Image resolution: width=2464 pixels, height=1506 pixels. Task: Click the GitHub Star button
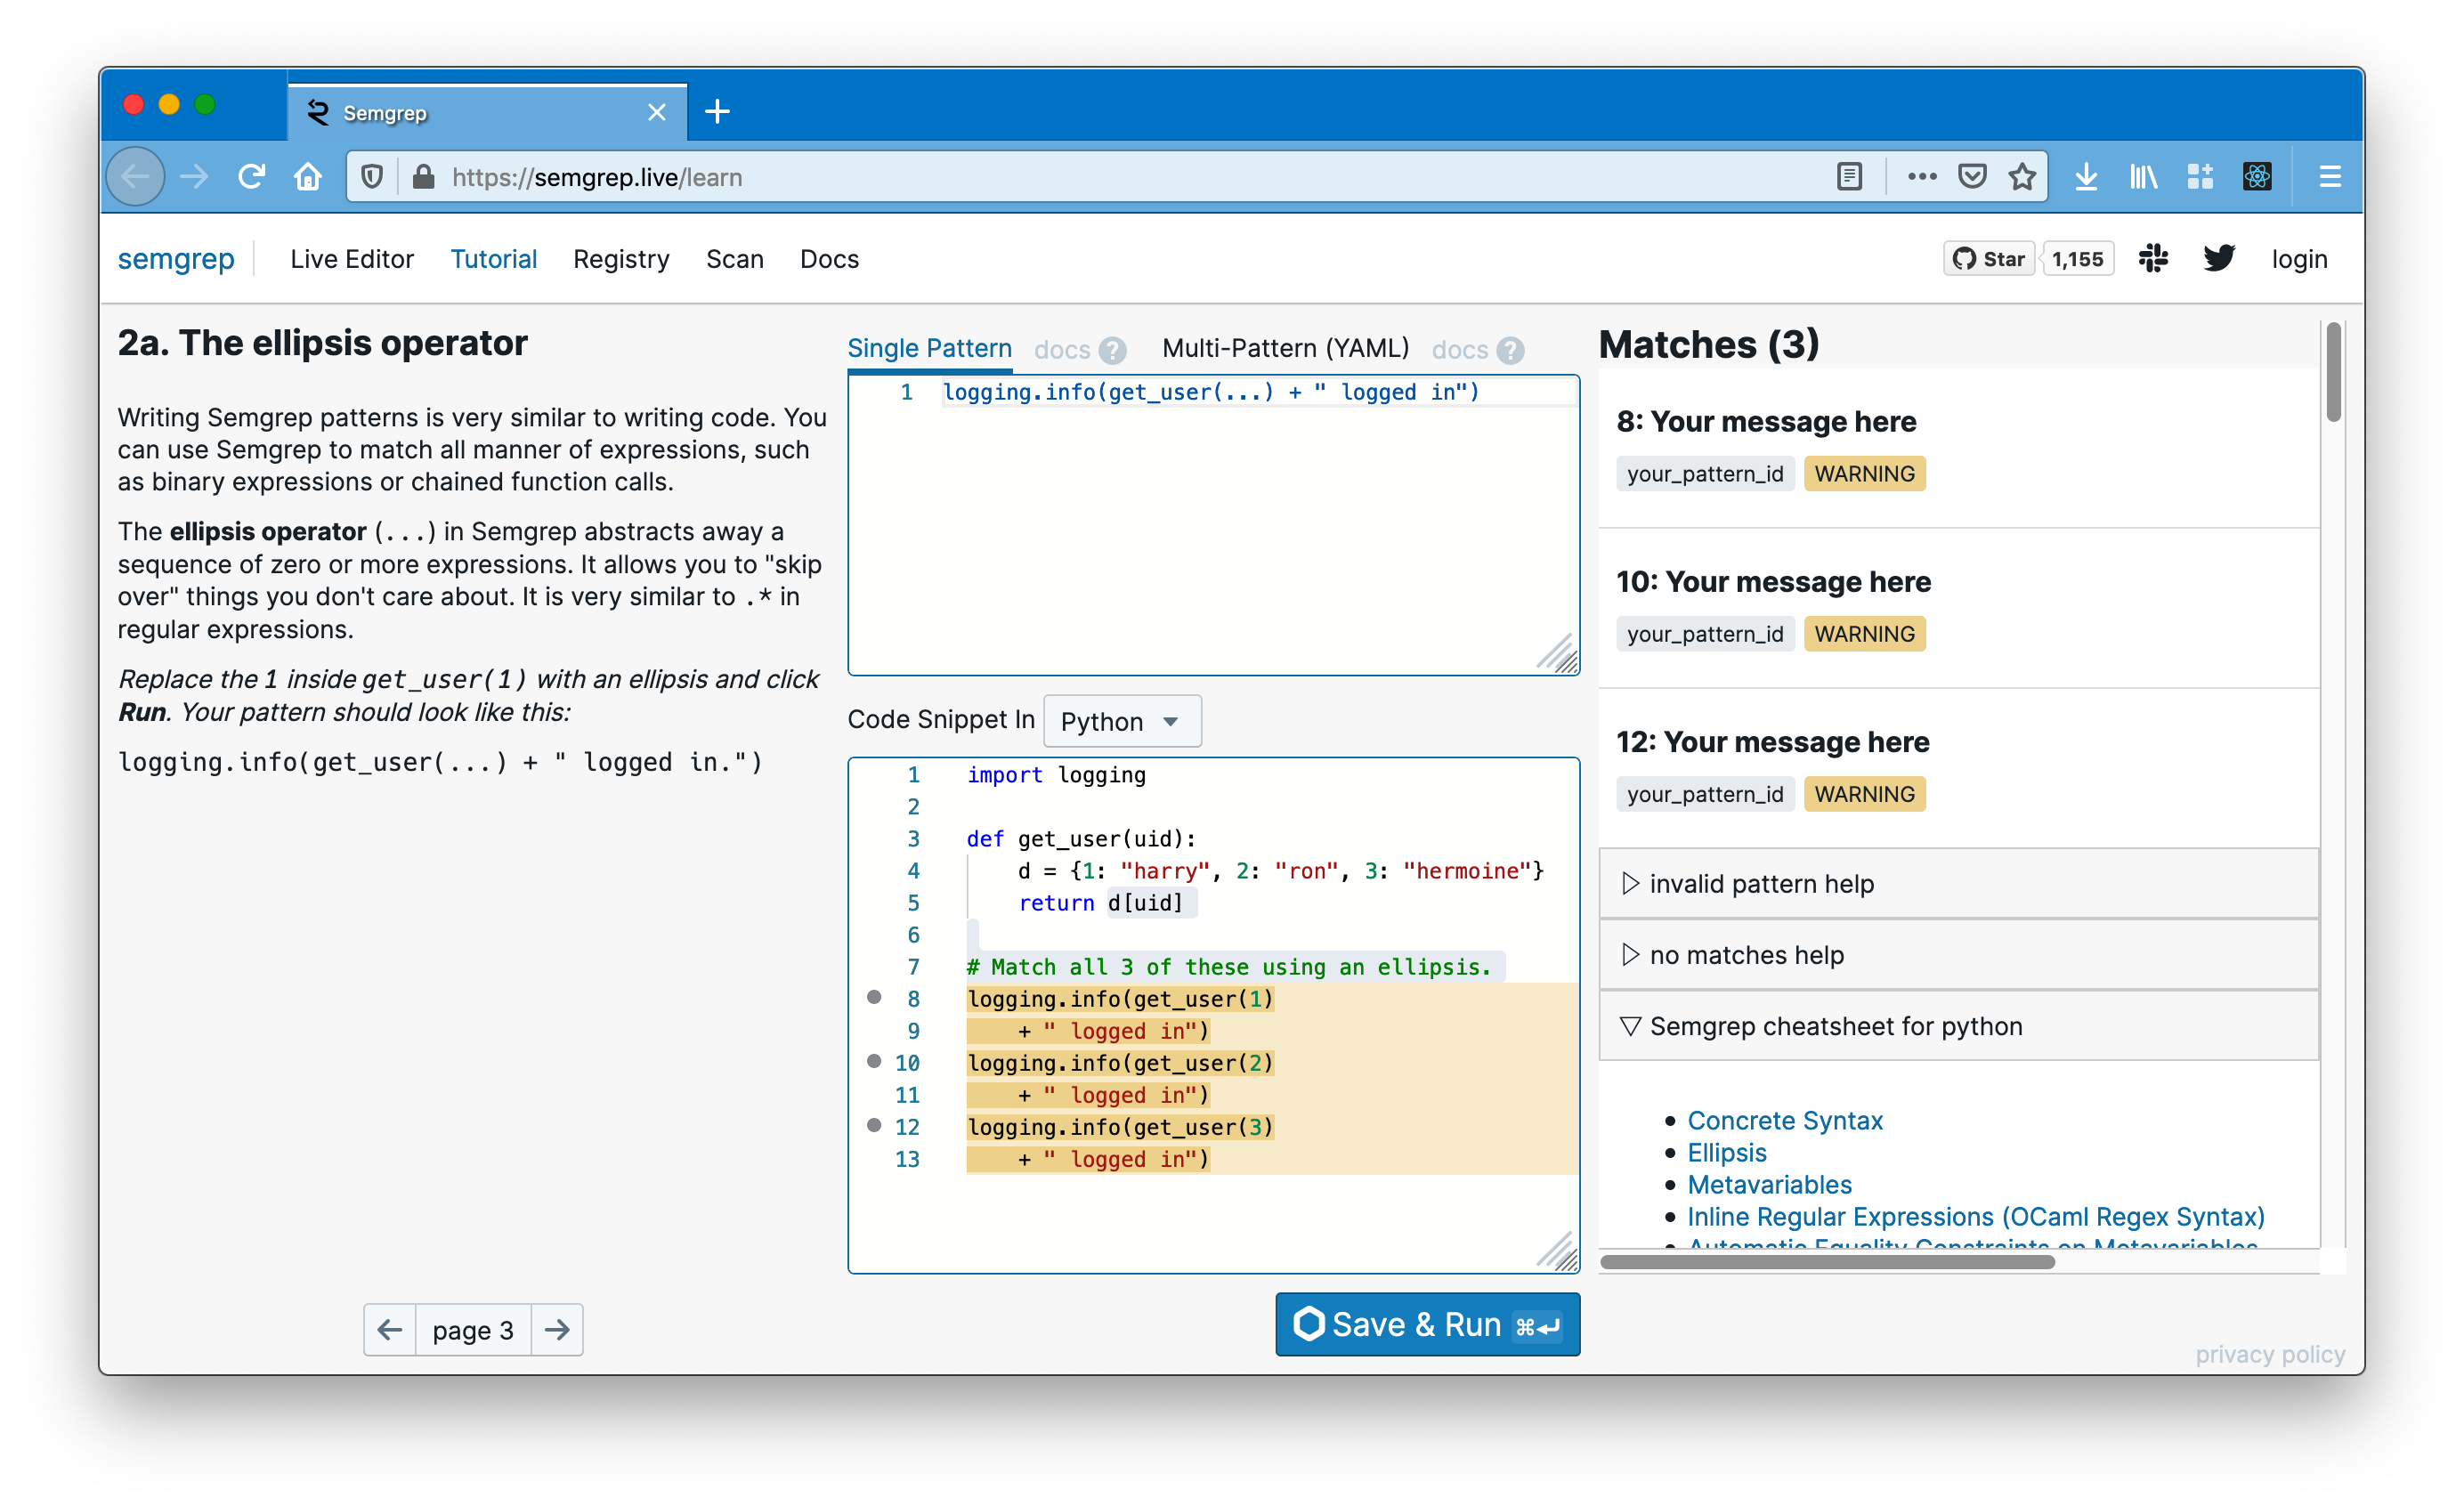coord(1988,259)
